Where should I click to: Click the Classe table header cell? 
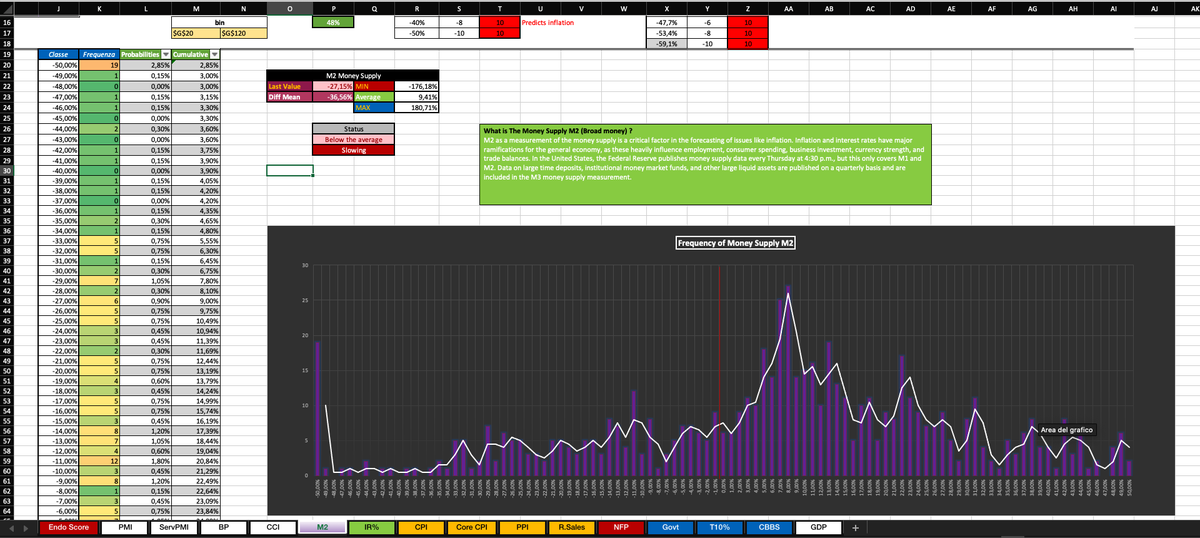click(x=57, y=54)
